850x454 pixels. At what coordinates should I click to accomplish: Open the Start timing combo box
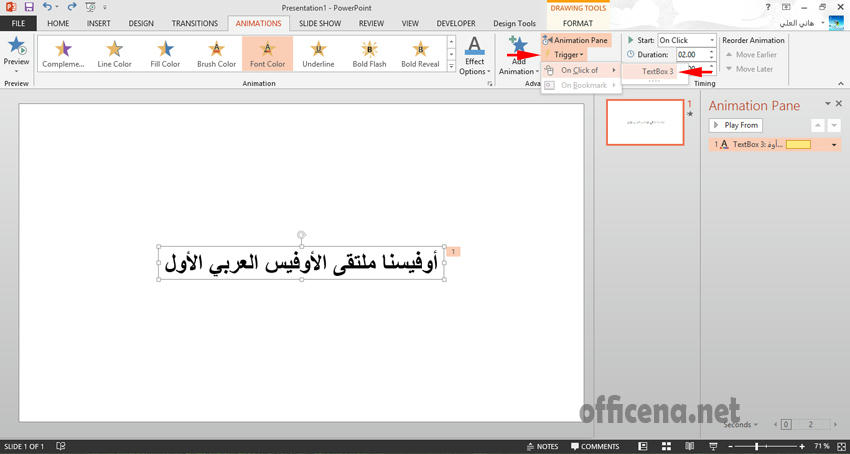(687, 40)
